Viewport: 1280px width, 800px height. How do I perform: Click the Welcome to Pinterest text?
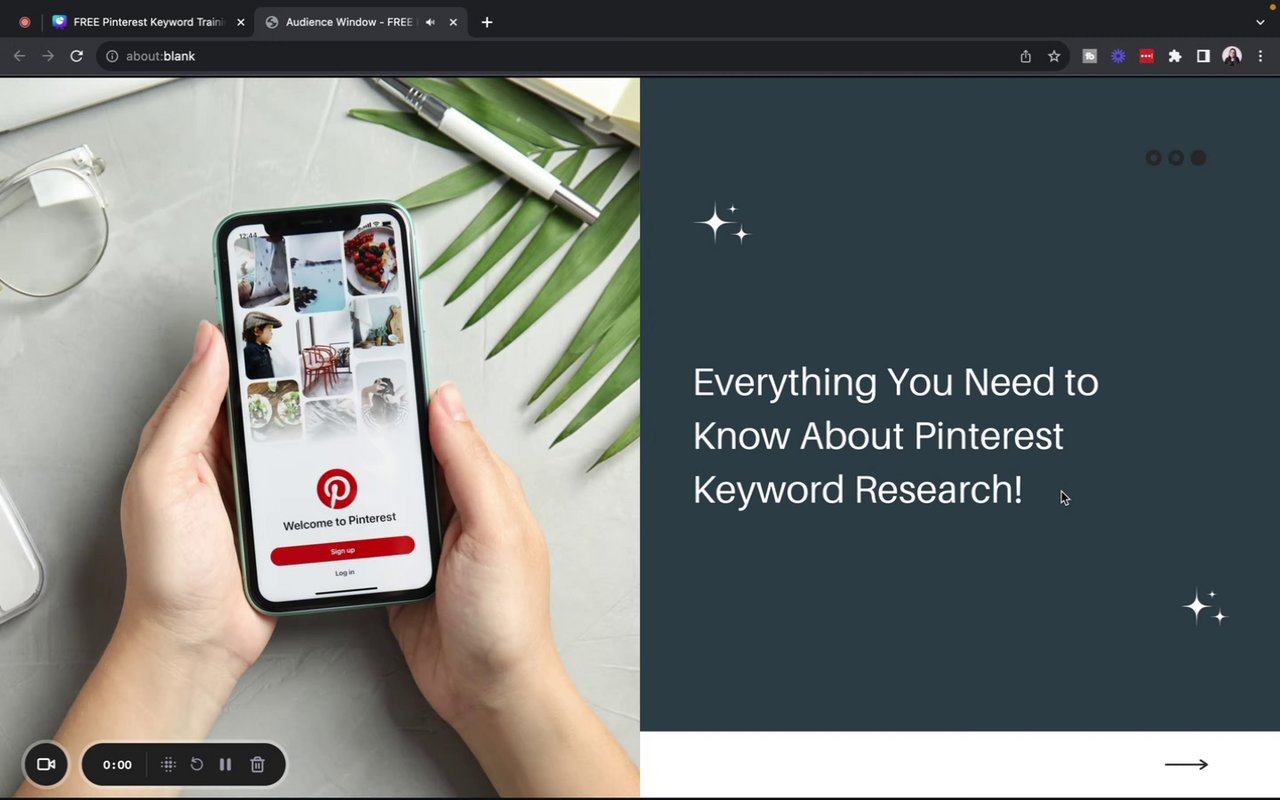339,521
